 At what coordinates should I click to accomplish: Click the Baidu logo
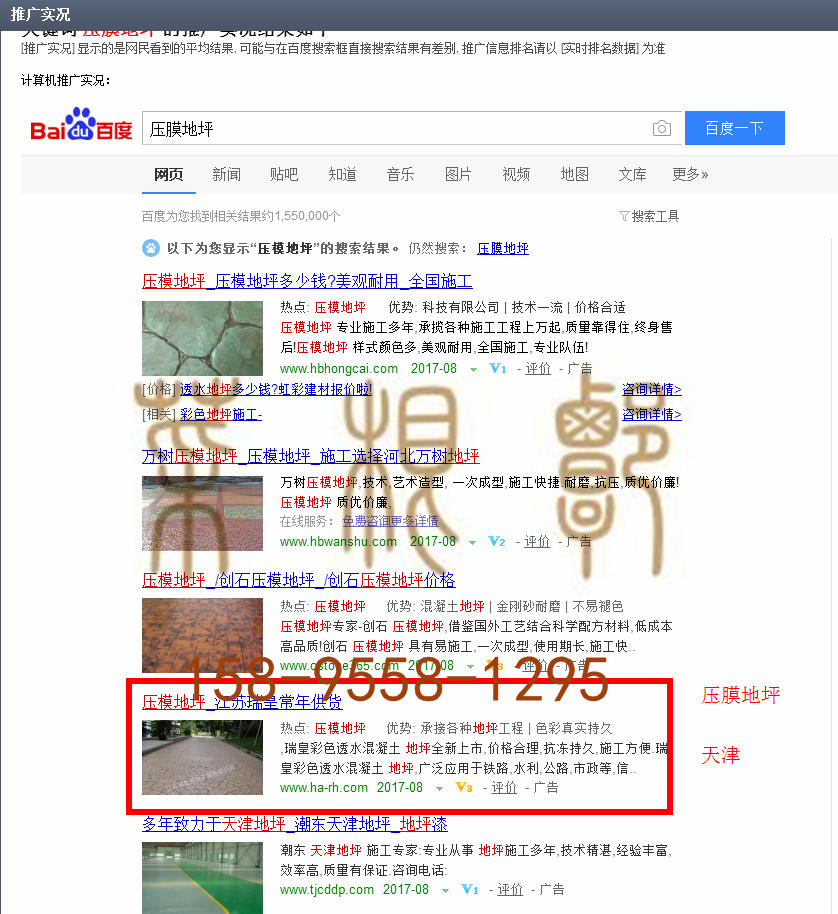(81, 125)
